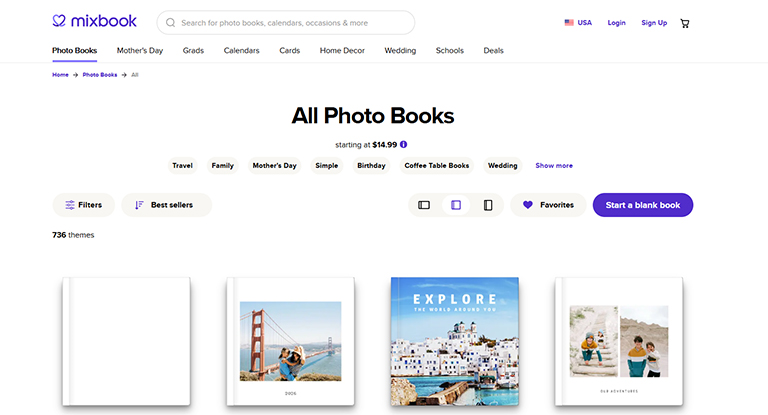Click the search magnifier icon

point(171,22)
